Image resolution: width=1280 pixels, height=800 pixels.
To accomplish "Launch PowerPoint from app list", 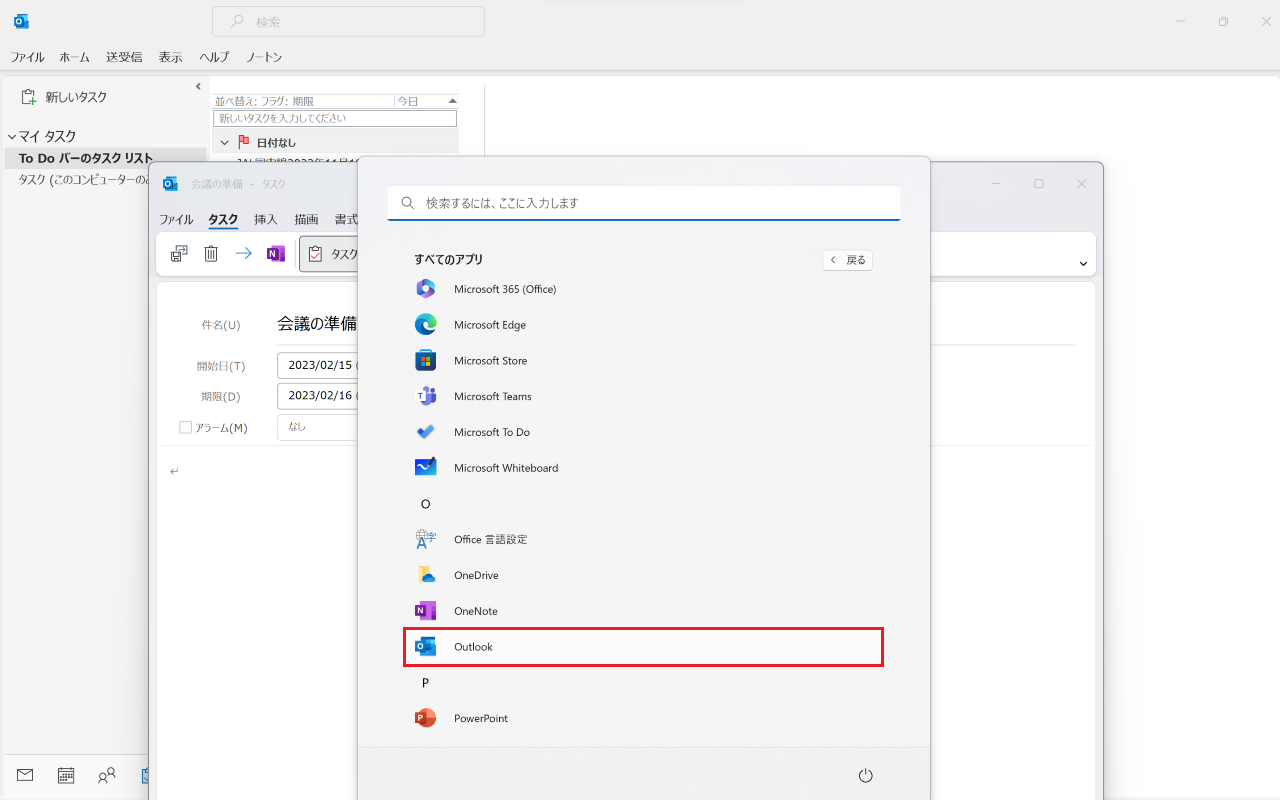I will 643,718.
